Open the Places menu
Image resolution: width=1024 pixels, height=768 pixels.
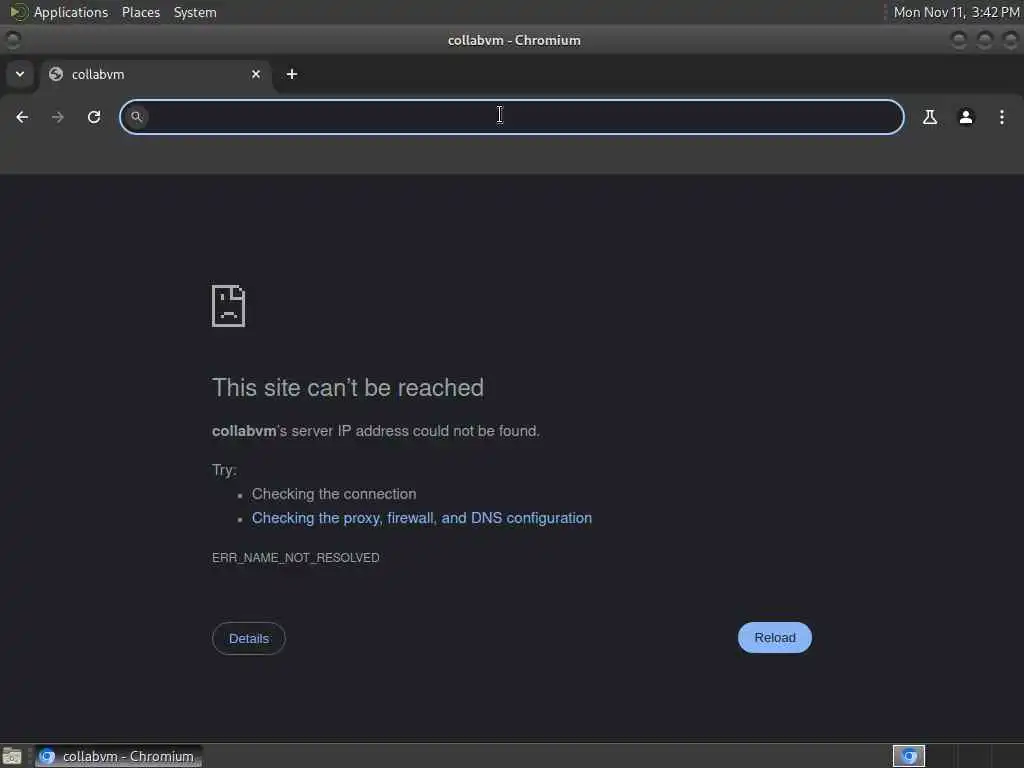coord(141,12)
